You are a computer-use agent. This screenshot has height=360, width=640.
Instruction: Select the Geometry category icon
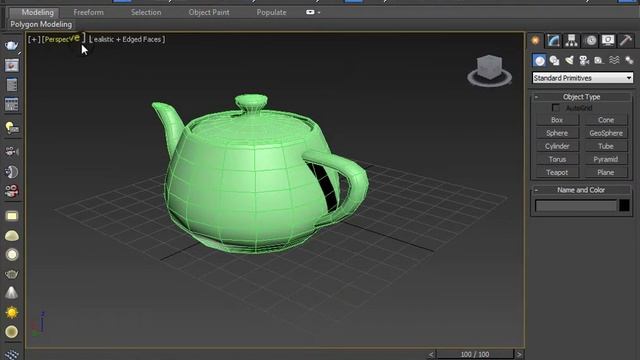coord(539,60)
